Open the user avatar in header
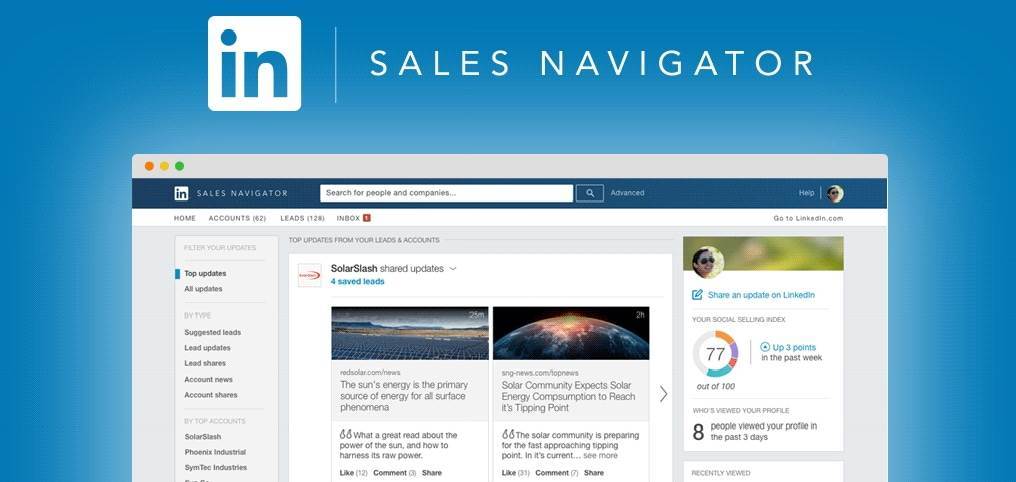The width and height of the screenshot is (1016, 482). click(835, 193)
